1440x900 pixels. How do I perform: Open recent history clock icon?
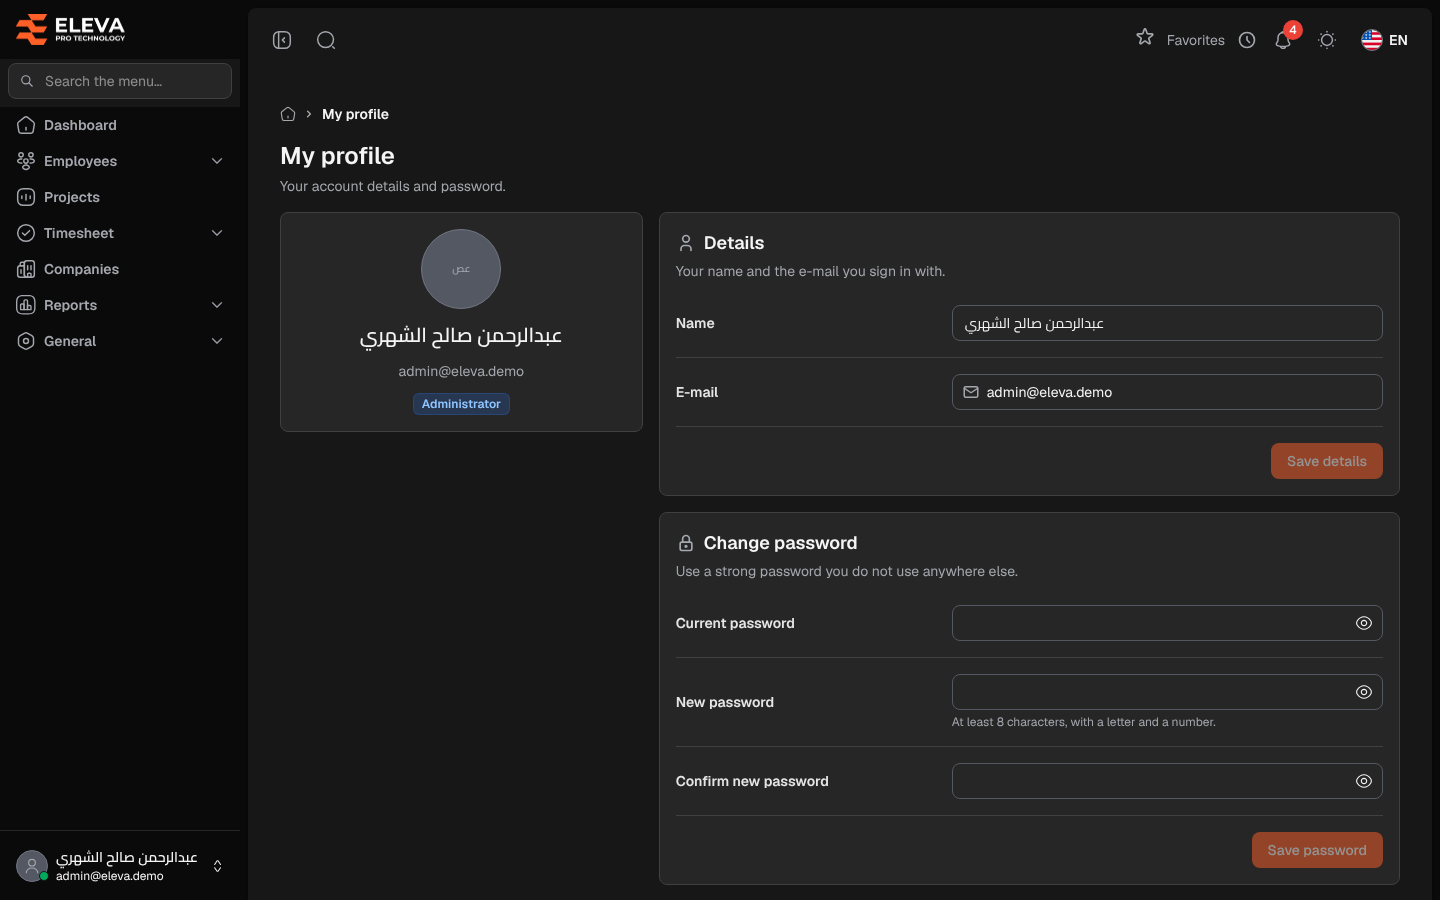tap(1247, 40)
